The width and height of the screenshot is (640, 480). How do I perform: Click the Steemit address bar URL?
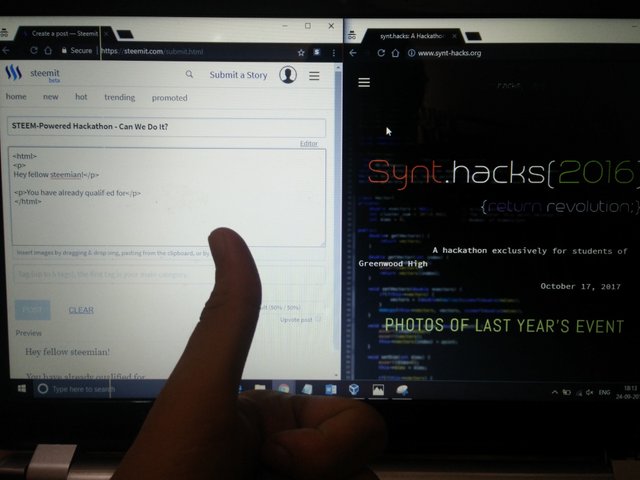[x=152, y=51]
